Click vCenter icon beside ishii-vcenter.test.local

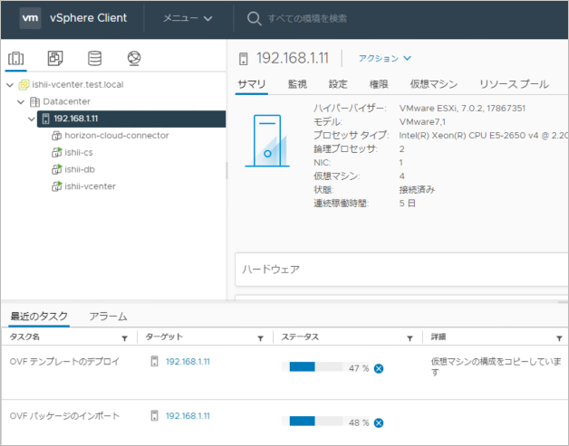pos(24,85)
